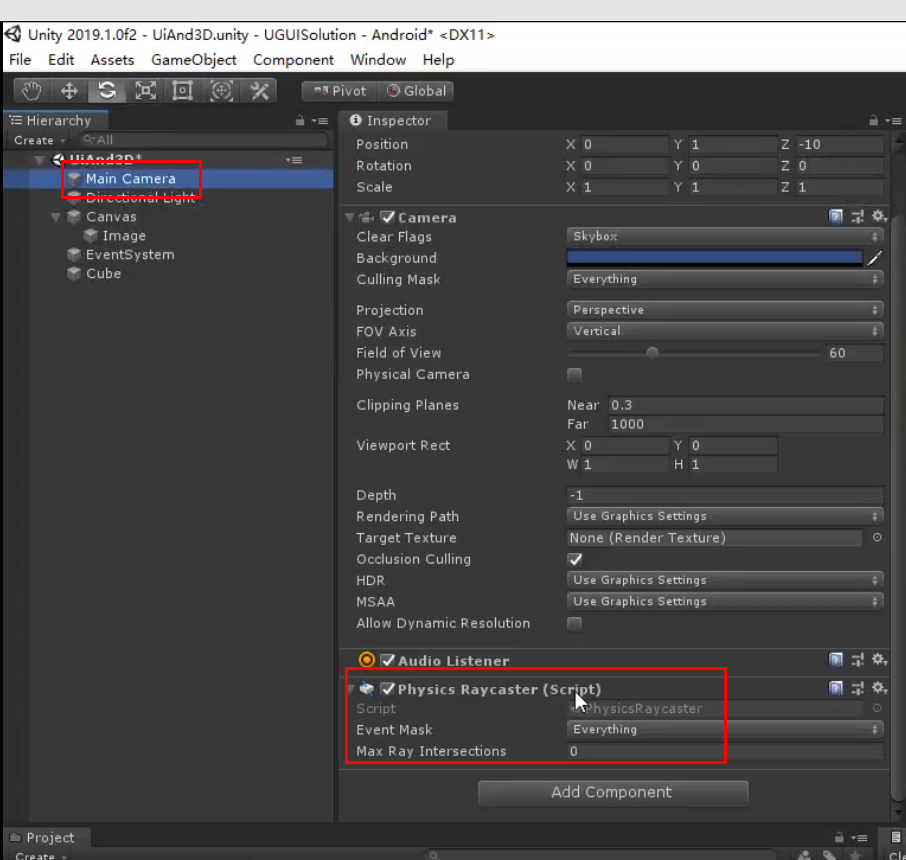Lock the Project panel
The image size is (906, 860).
839,837
